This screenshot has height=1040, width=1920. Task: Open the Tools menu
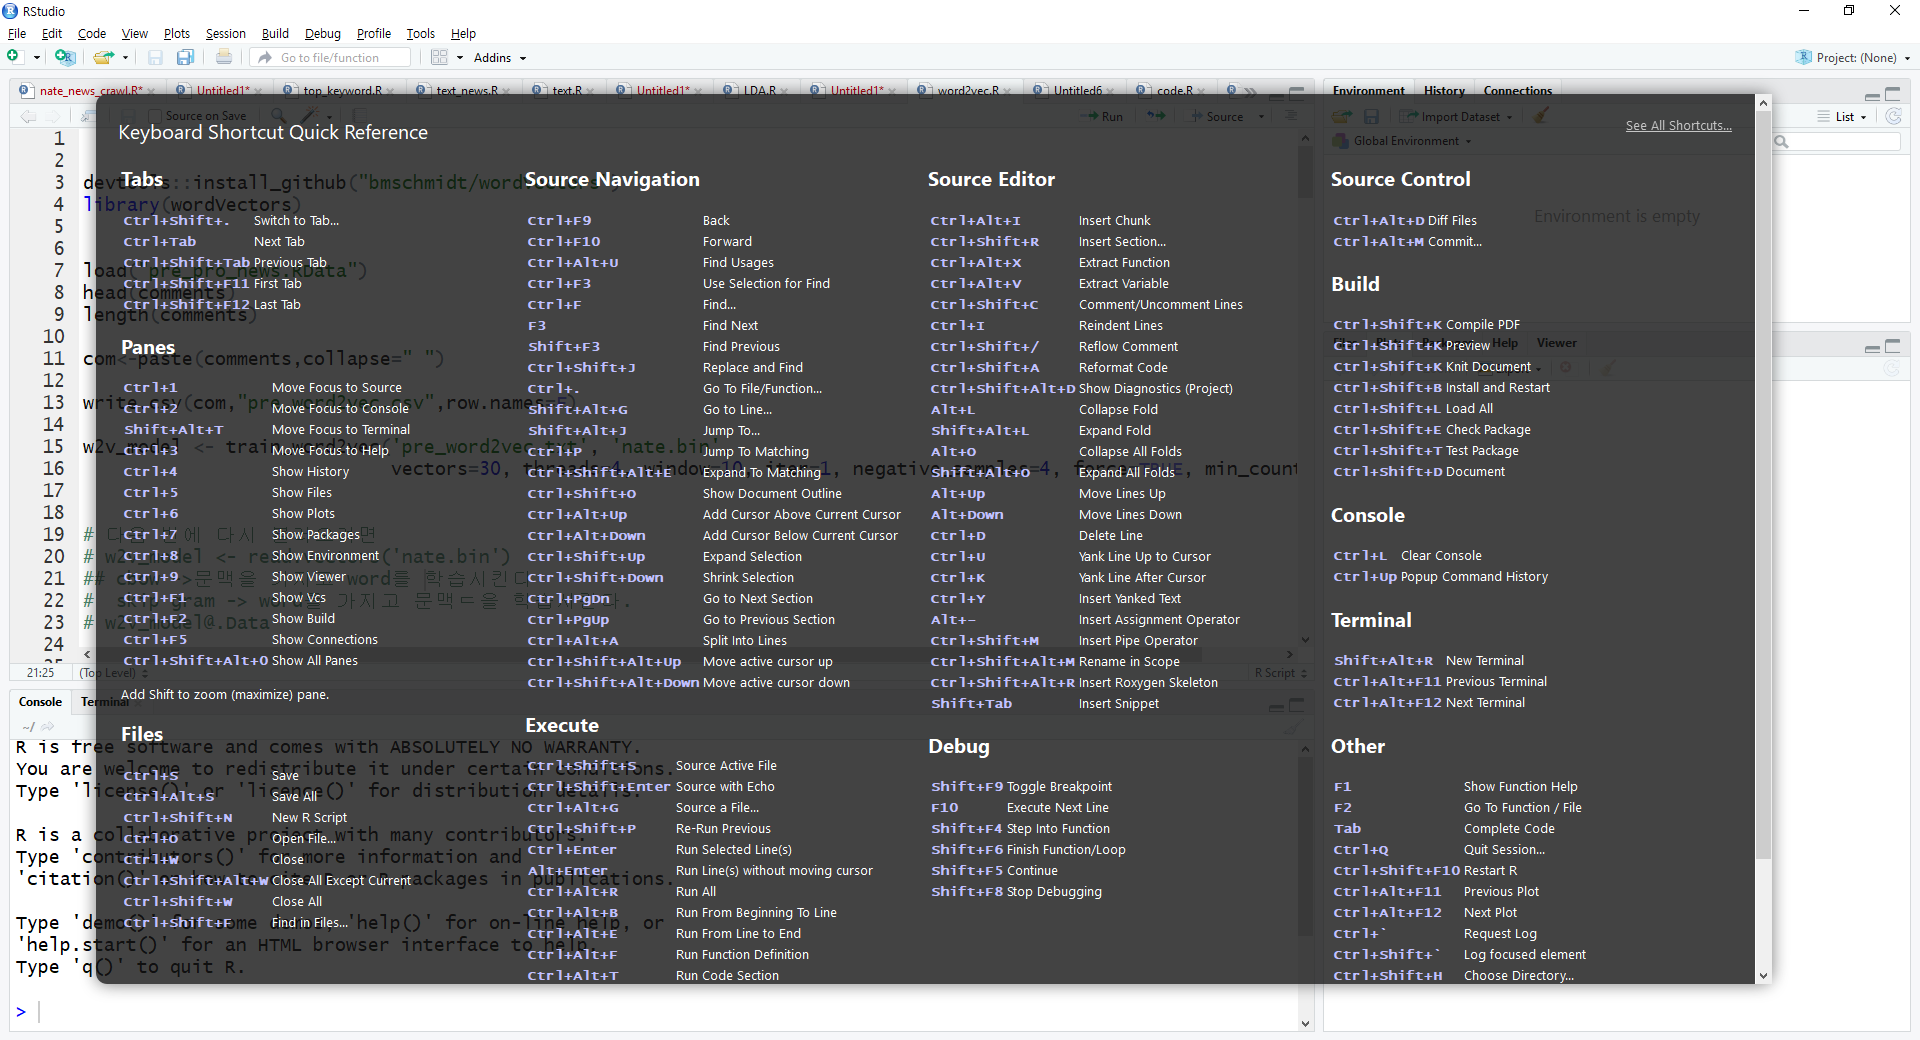[420, 33]
